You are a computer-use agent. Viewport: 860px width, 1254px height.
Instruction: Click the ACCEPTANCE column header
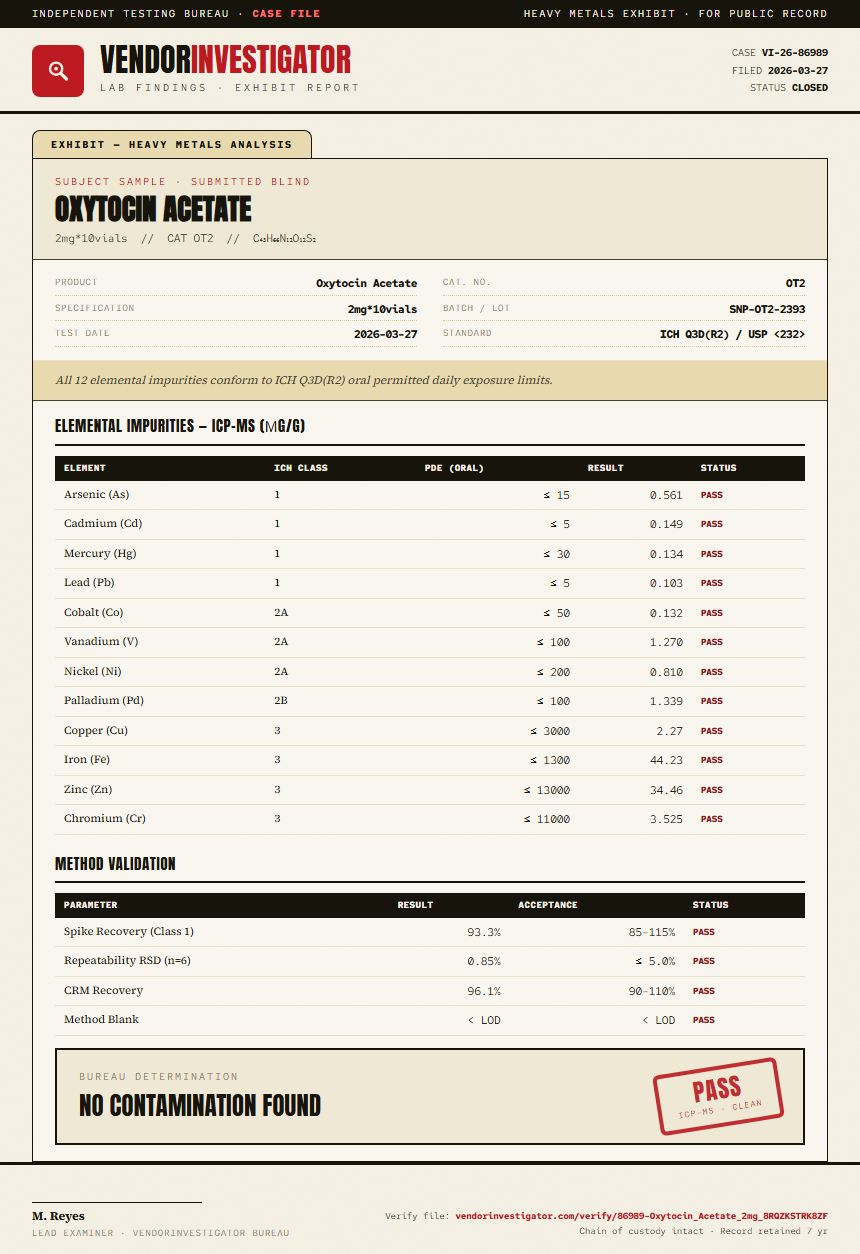coord(548,905)
